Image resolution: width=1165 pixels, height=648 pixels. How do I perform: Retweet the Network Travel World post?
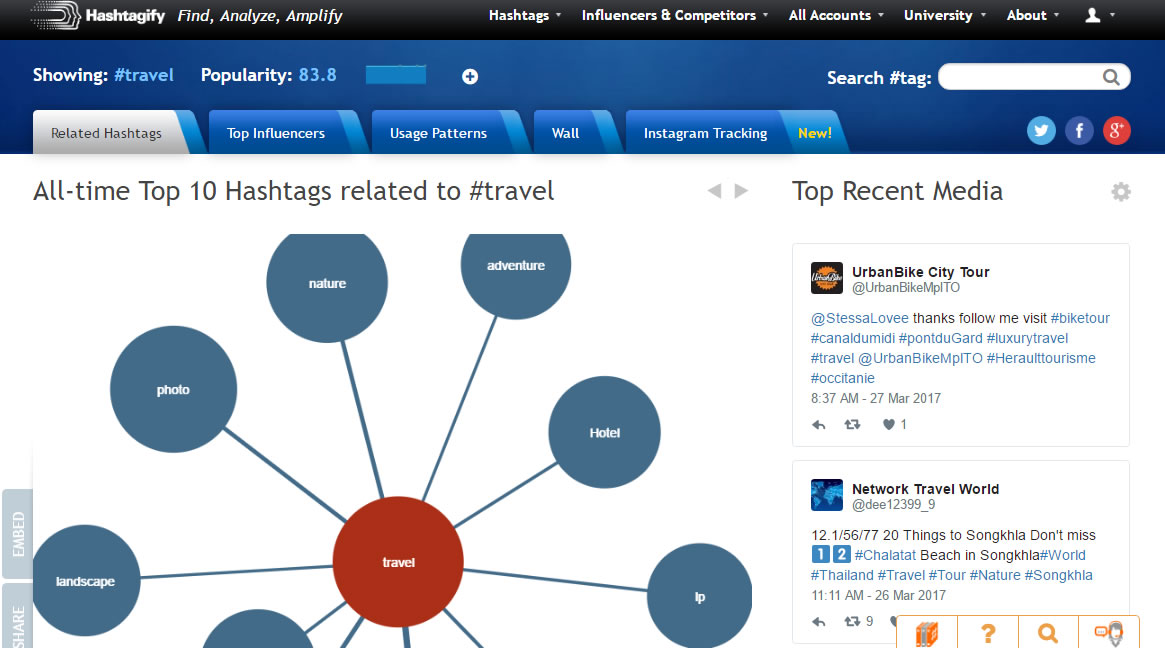(x=852, y=621)
